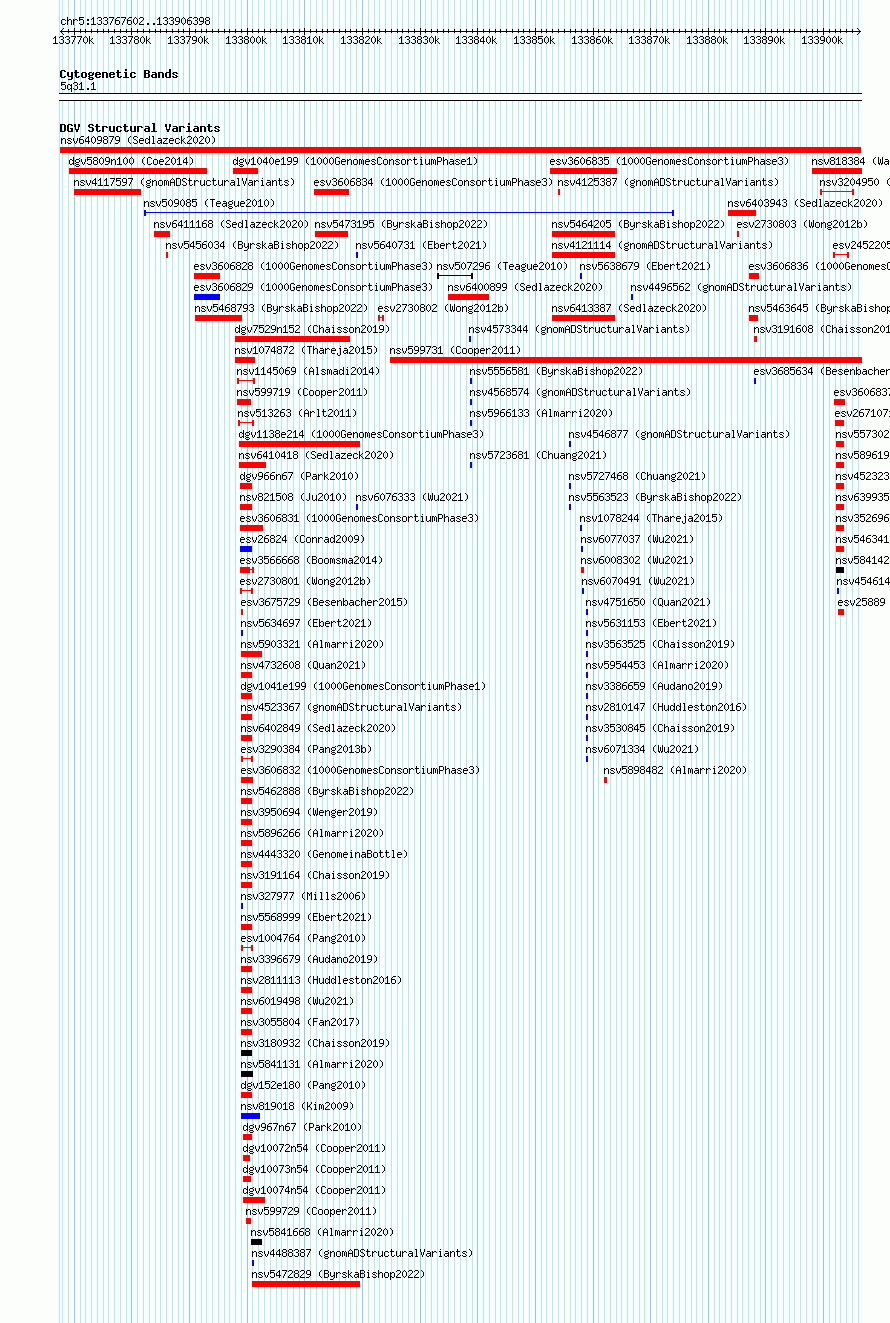Open nsv1074872 (Thareja2015) variant
Screen dimensions: 890x1323
coord(306,350)
